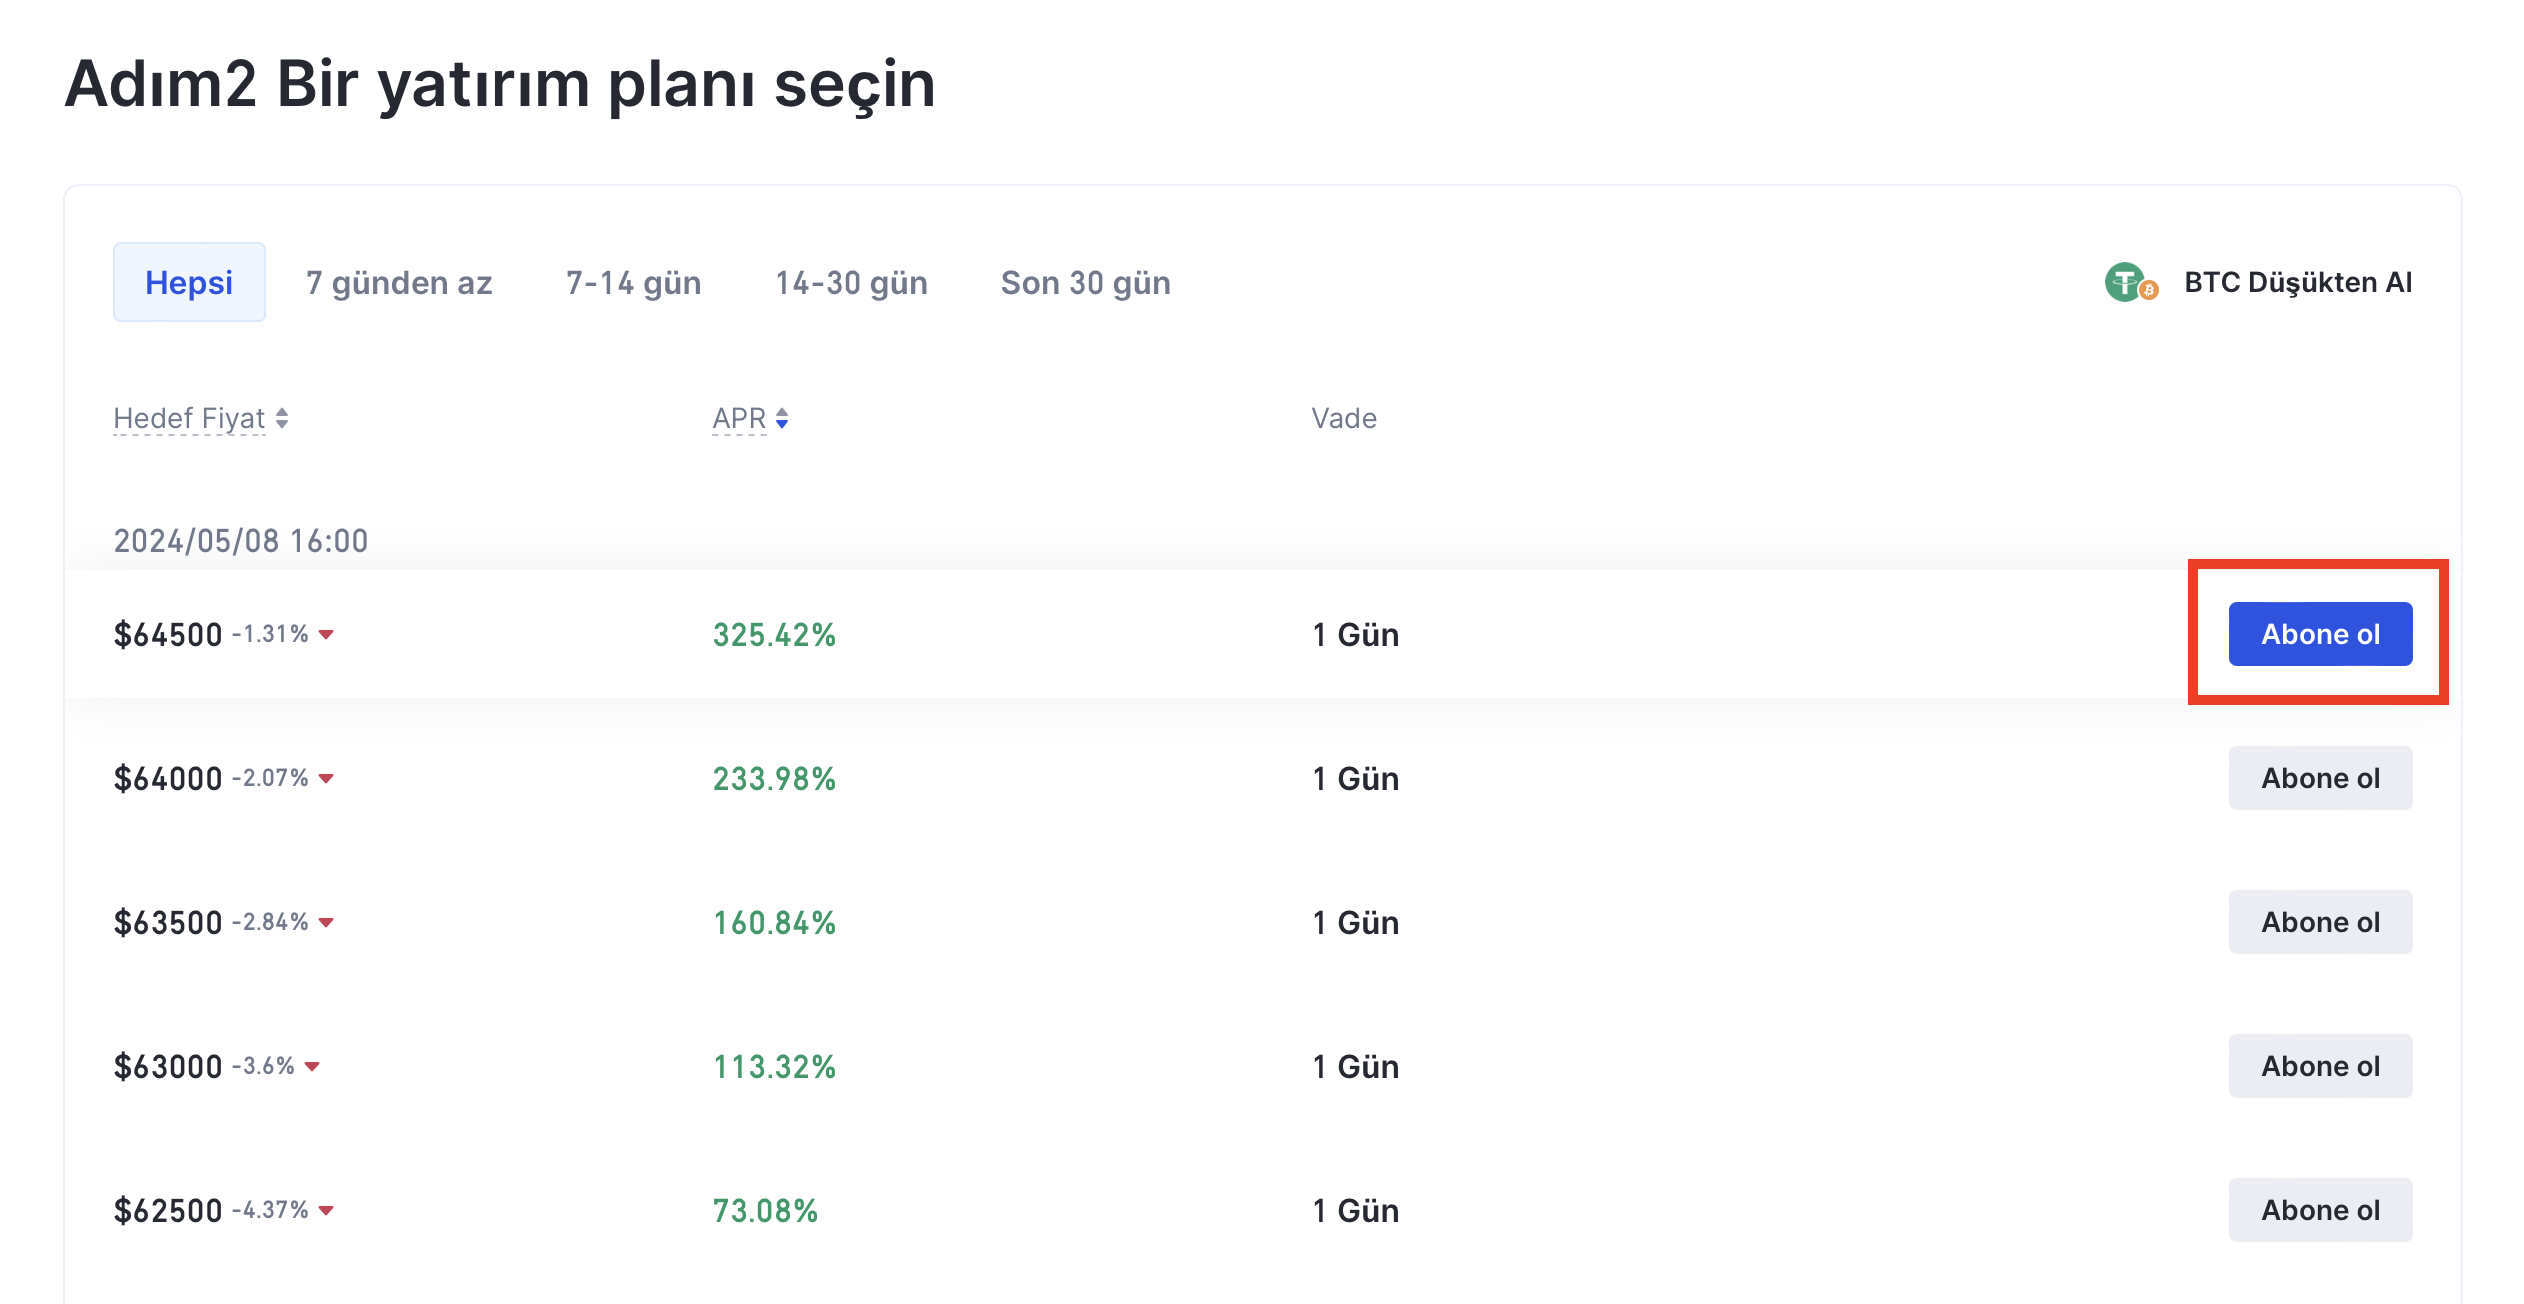Click red down arrow beside -3.6%
Viewport: 2524px width, 1304px height.
(312, 1066)
